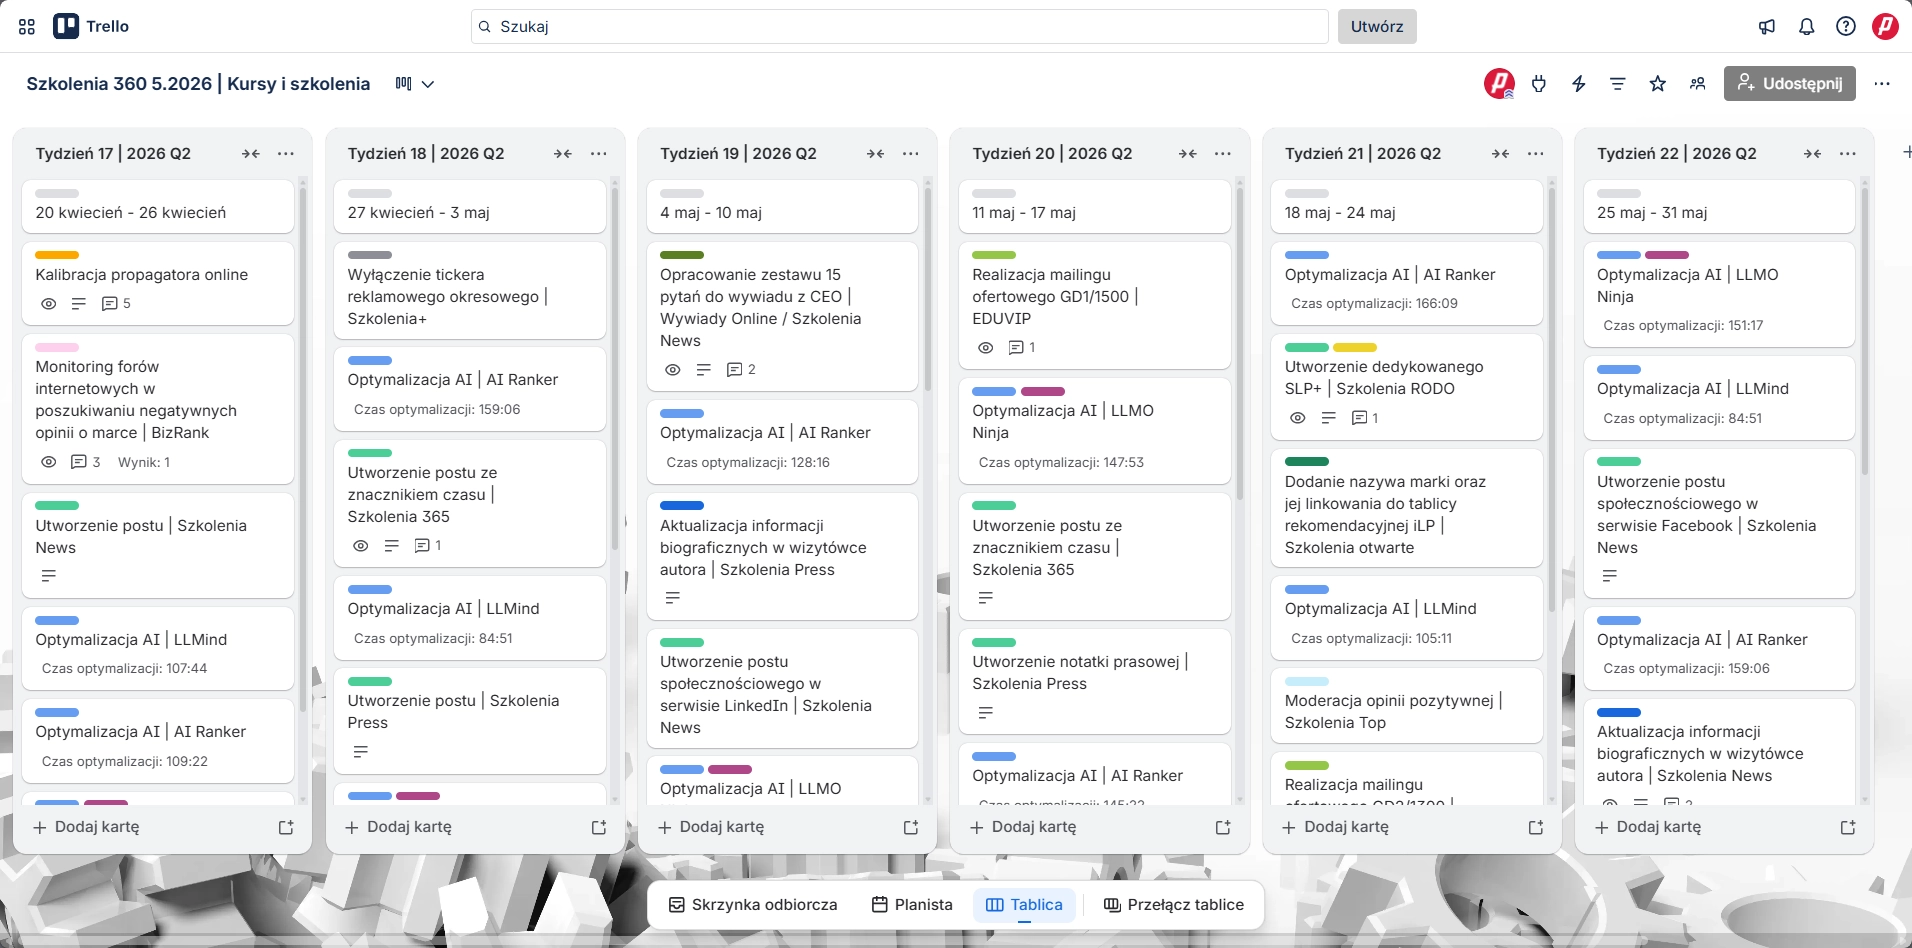Image resolution: width=1912 pixels, height=948 pixels.
Task: Click the Trello logo home icon
Action: click(66, 26)
